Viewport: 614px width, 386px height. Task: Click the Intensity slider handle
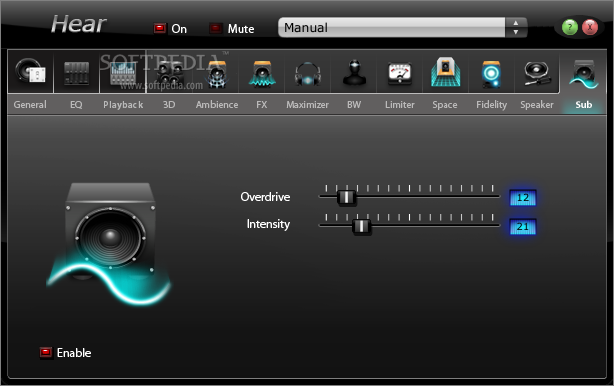pyautogui.click(x=361, y=226)
